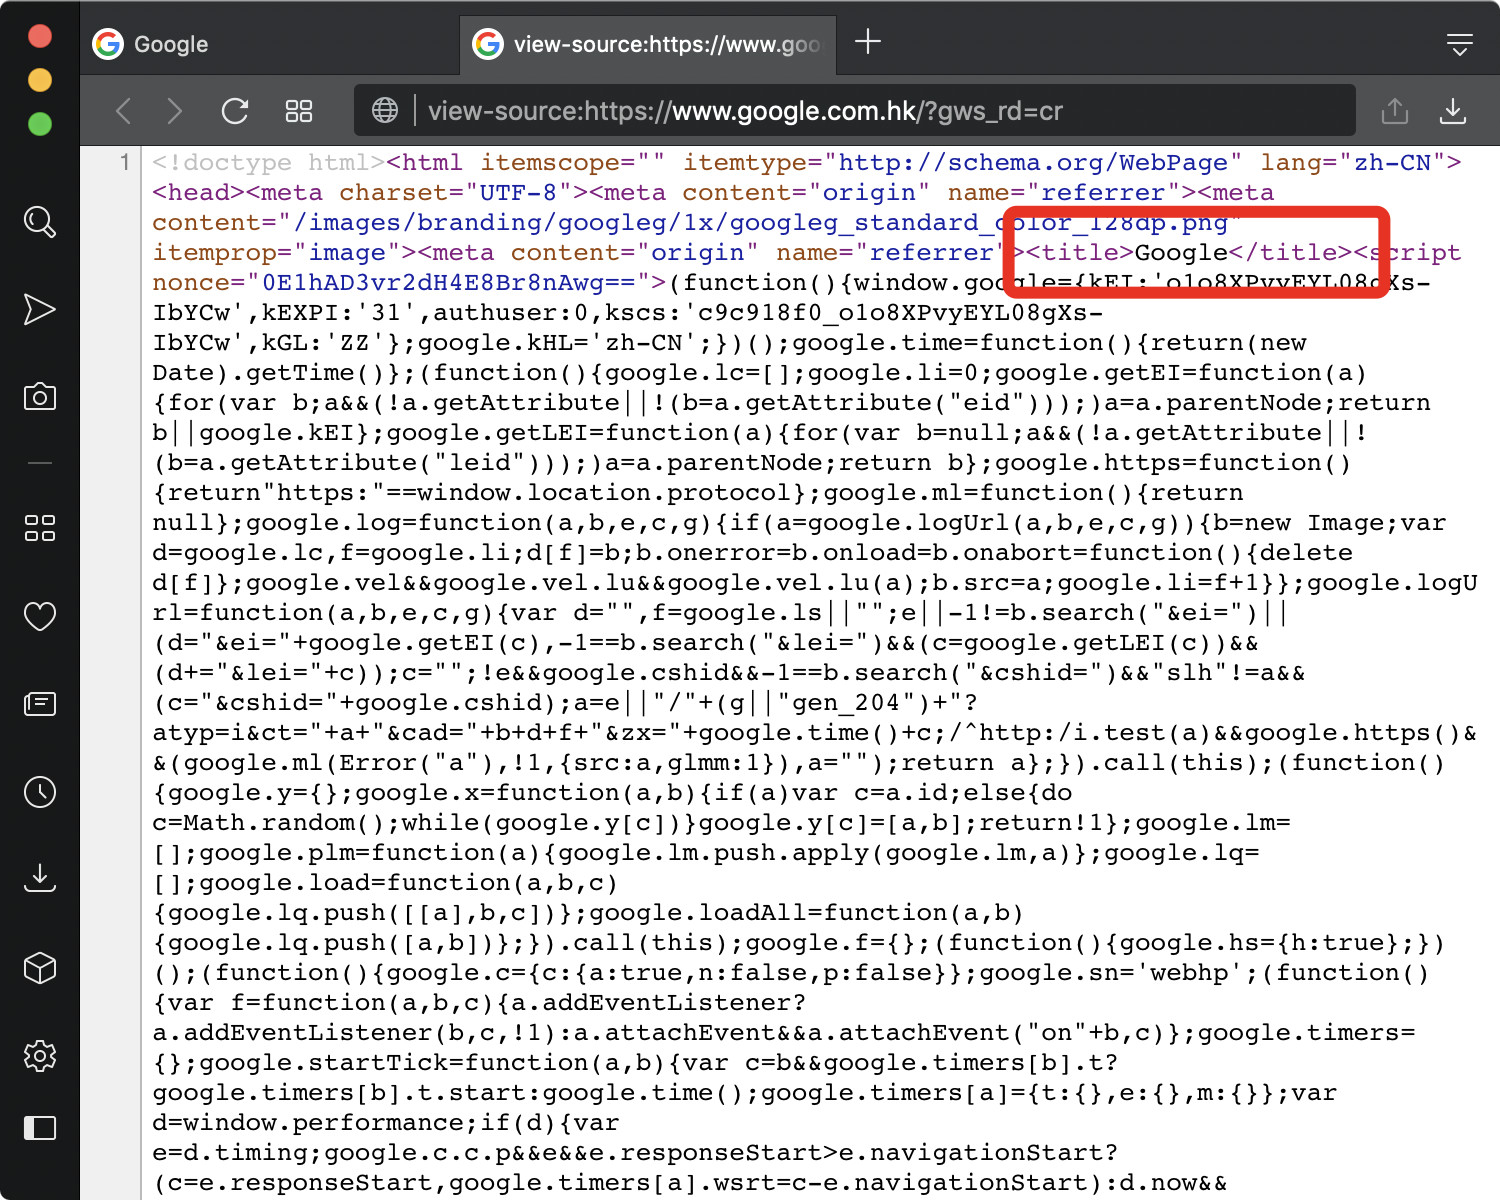This screenshot has width=1500, height=1200.
Task: Go forward with the right arrow
Action: pos(175,110)
